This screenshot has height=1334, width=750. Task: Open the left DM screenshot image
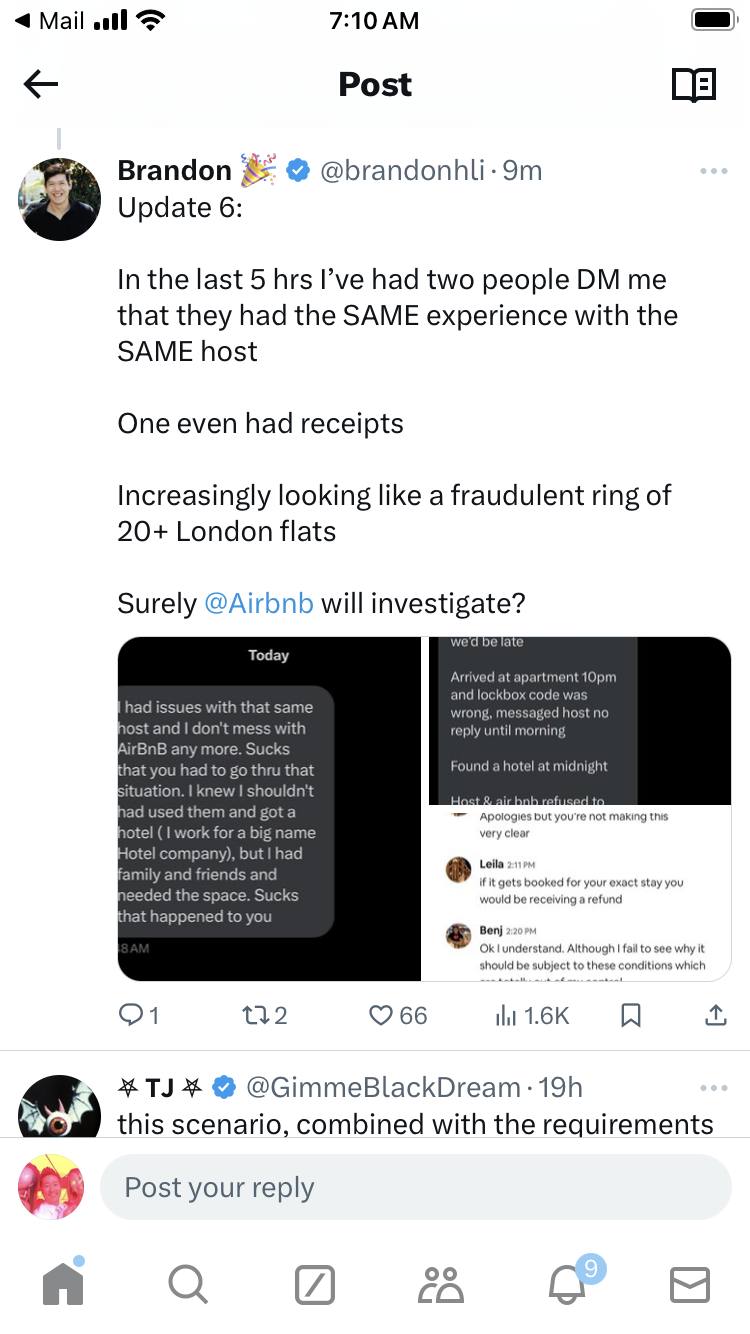pos(269,808)
